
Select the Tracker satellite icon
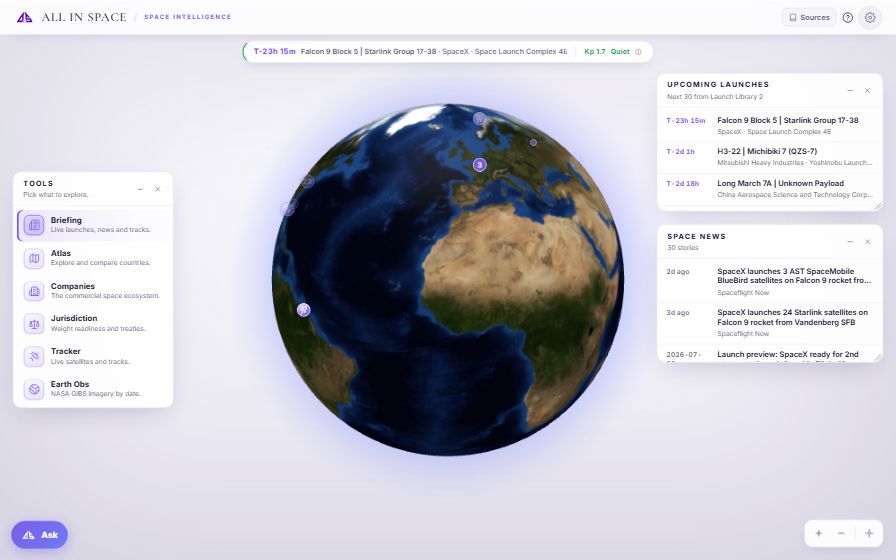(x=34, y=356)
